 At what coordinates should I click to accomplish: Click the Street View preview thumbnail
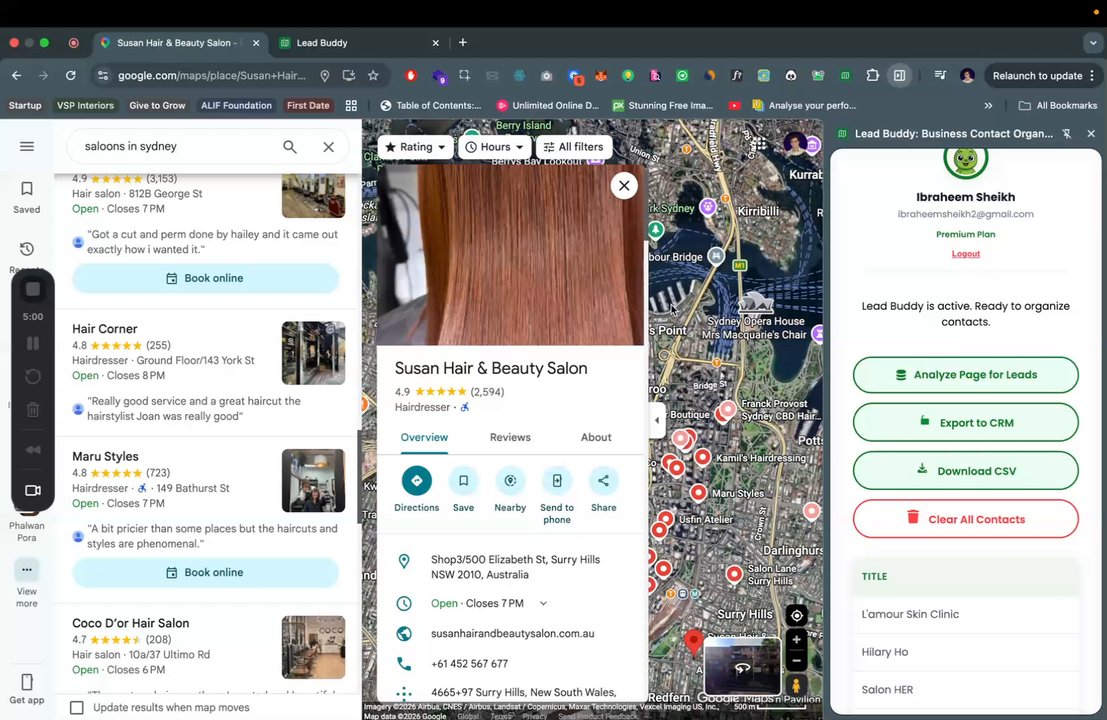(742, 666)
